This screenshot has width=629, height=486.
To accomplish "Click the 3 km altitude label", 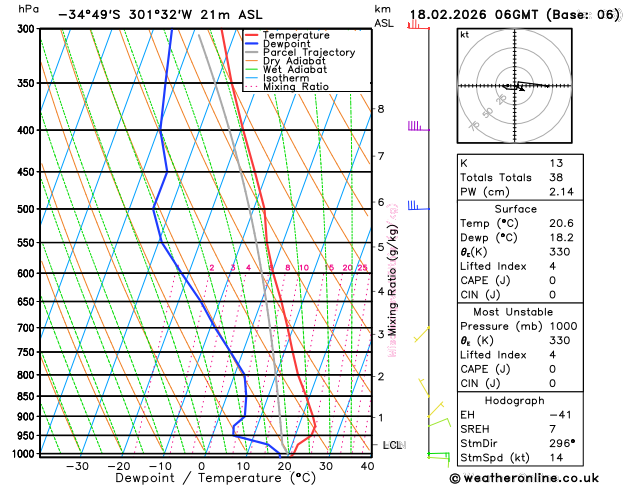I will click(x=381, y=334).
